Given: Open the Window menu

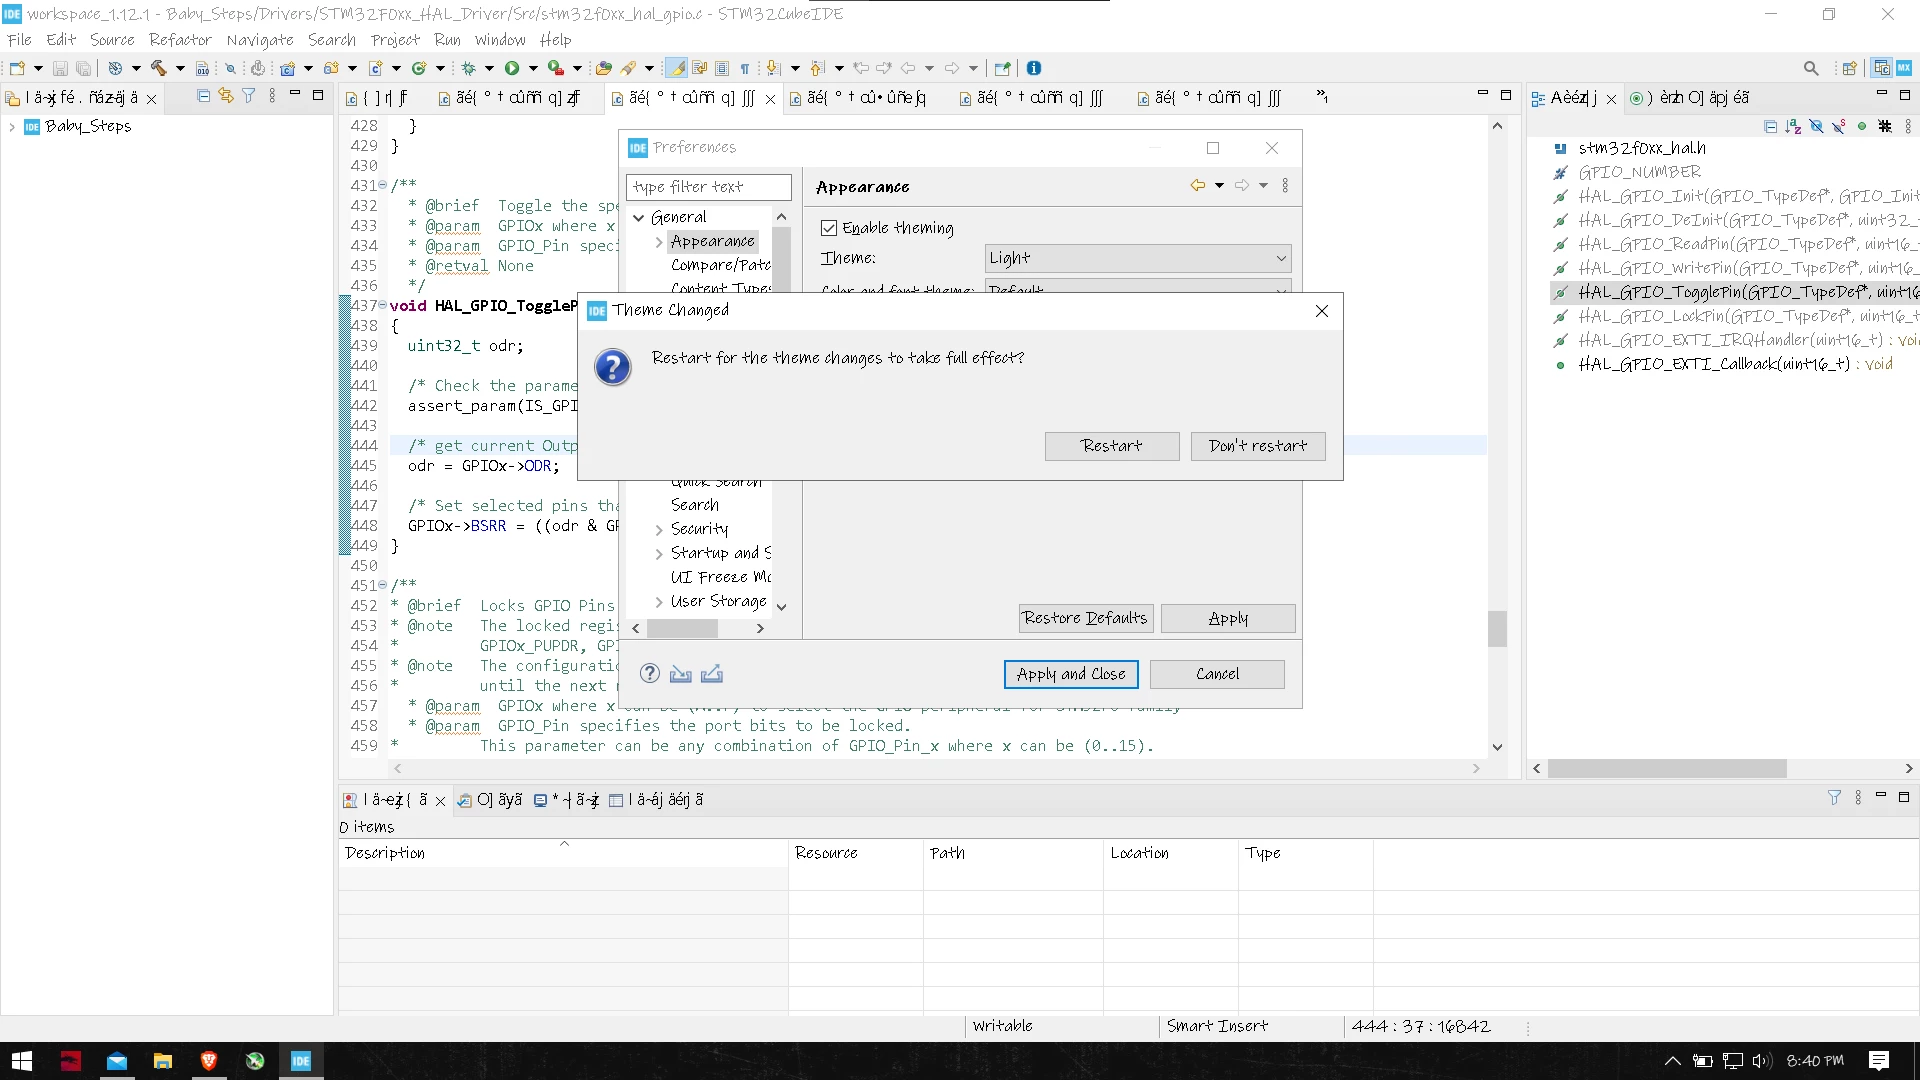Looking at the screenshot, I should point(500,40).
